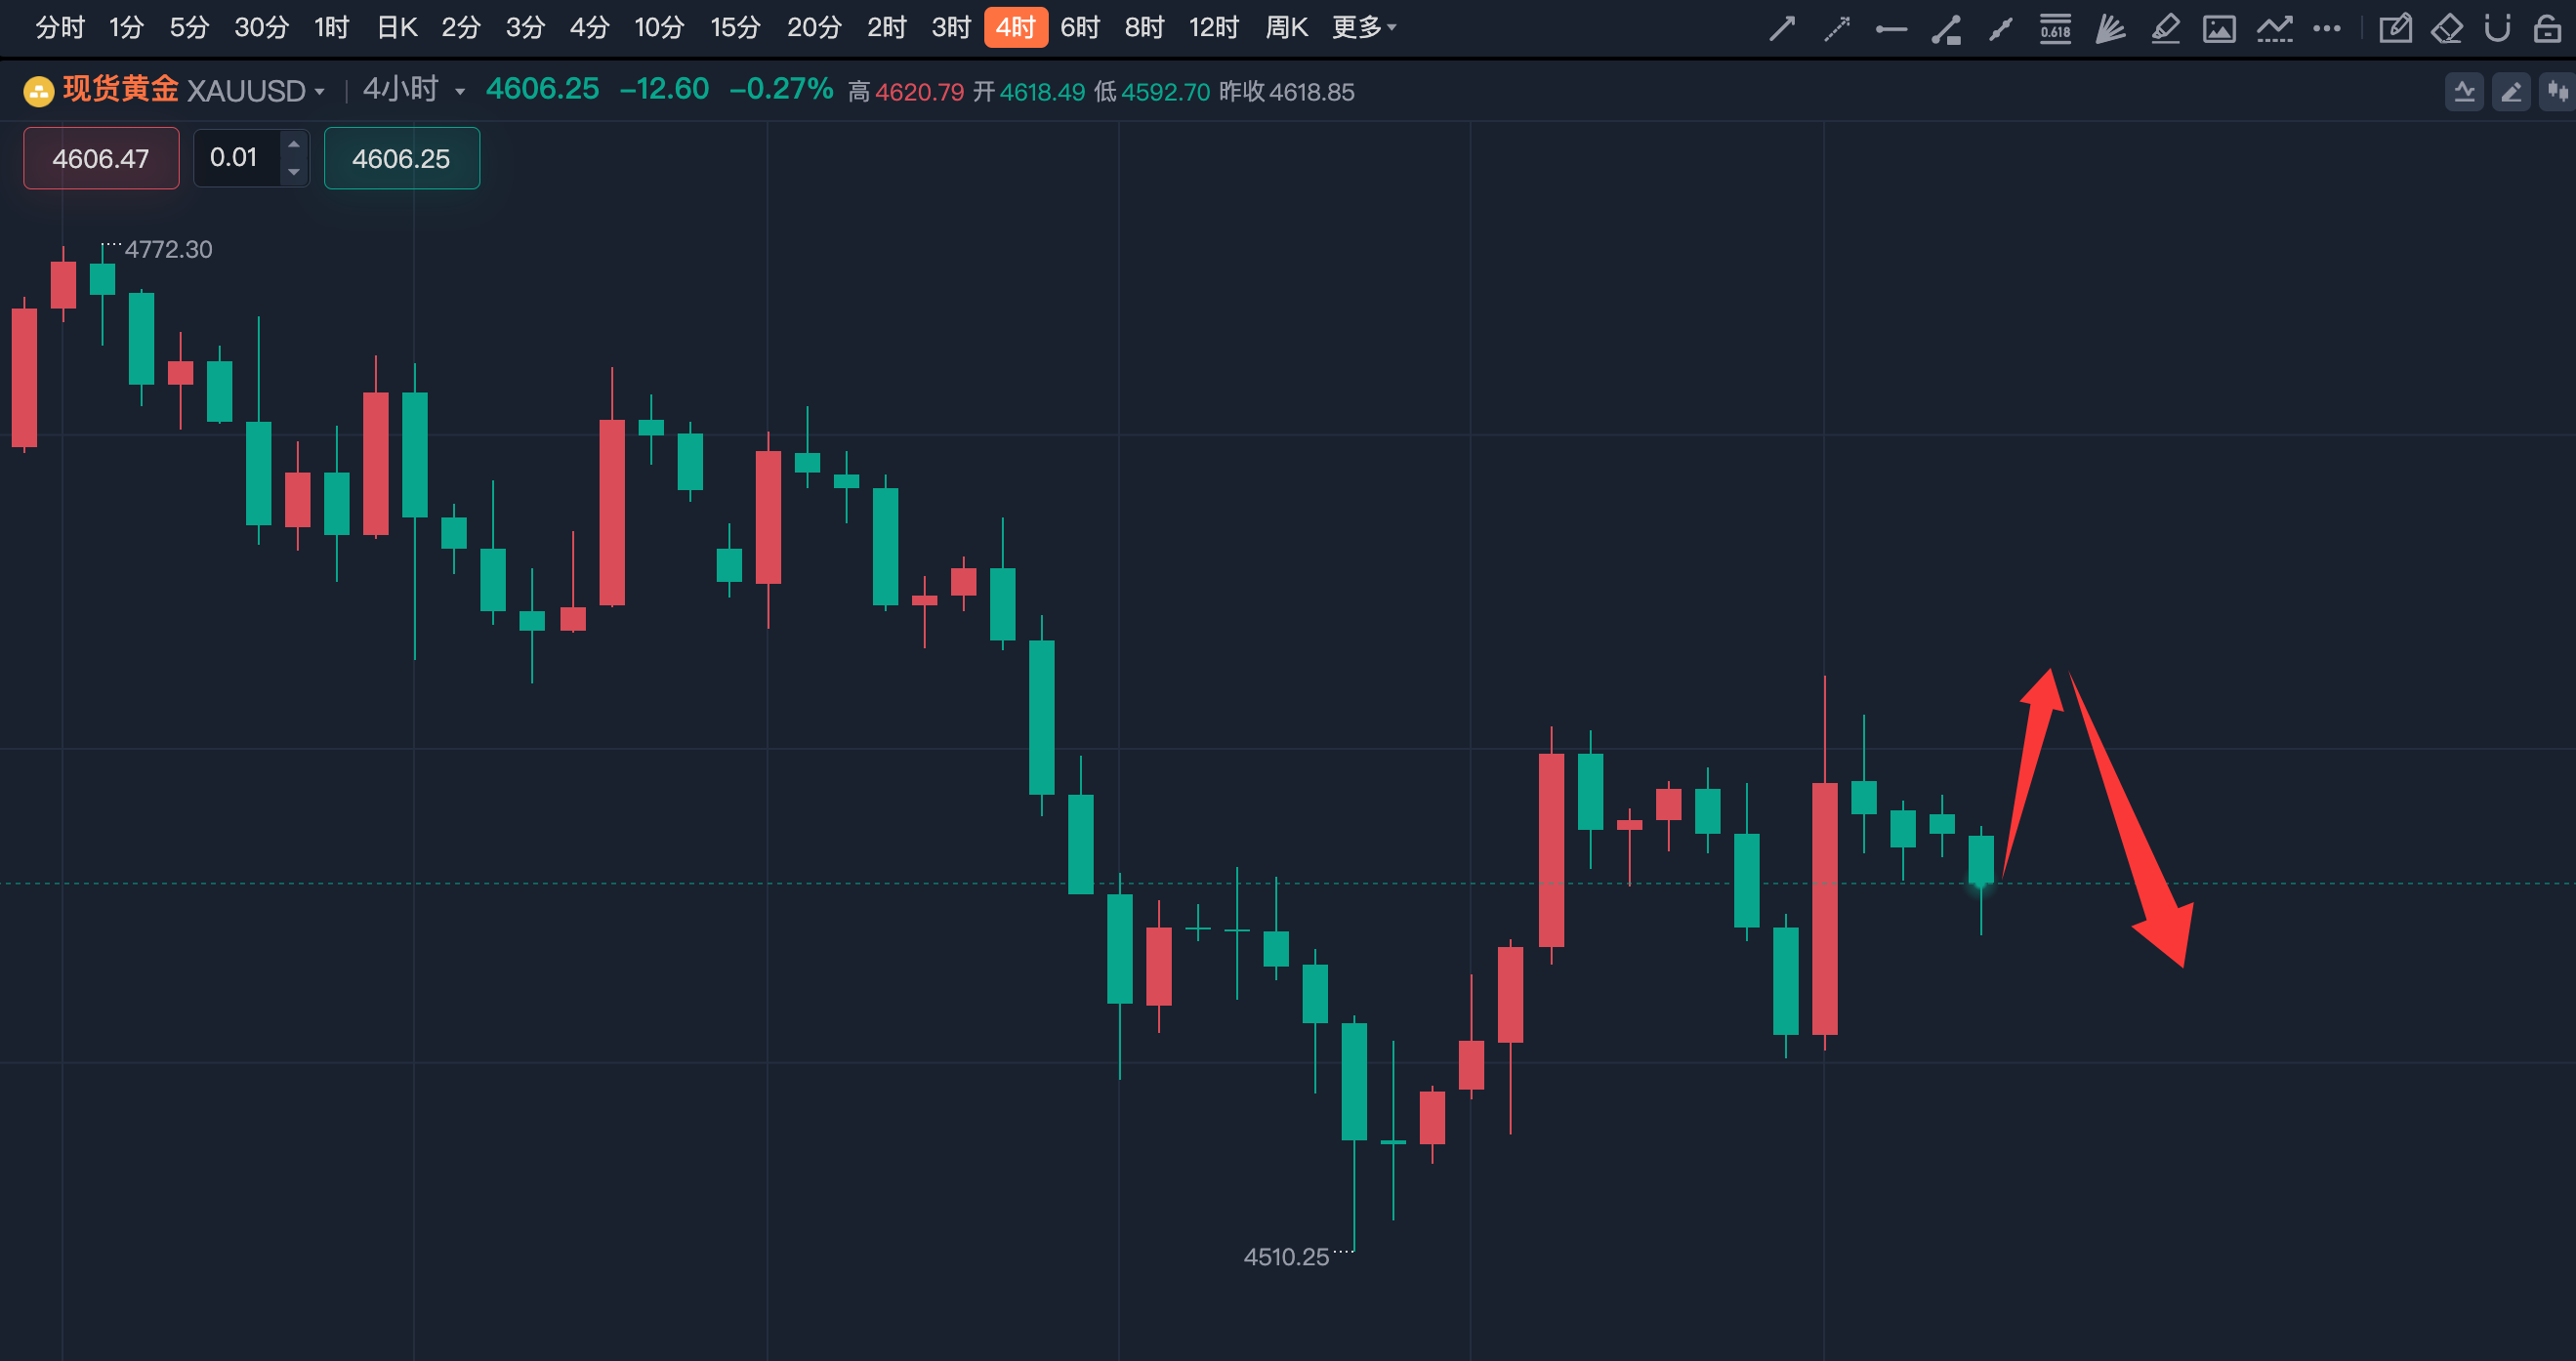The width and height of the screenshot is (2576, 1361).
Task: Increase lot size with up stepper
Action: [294, 145]
